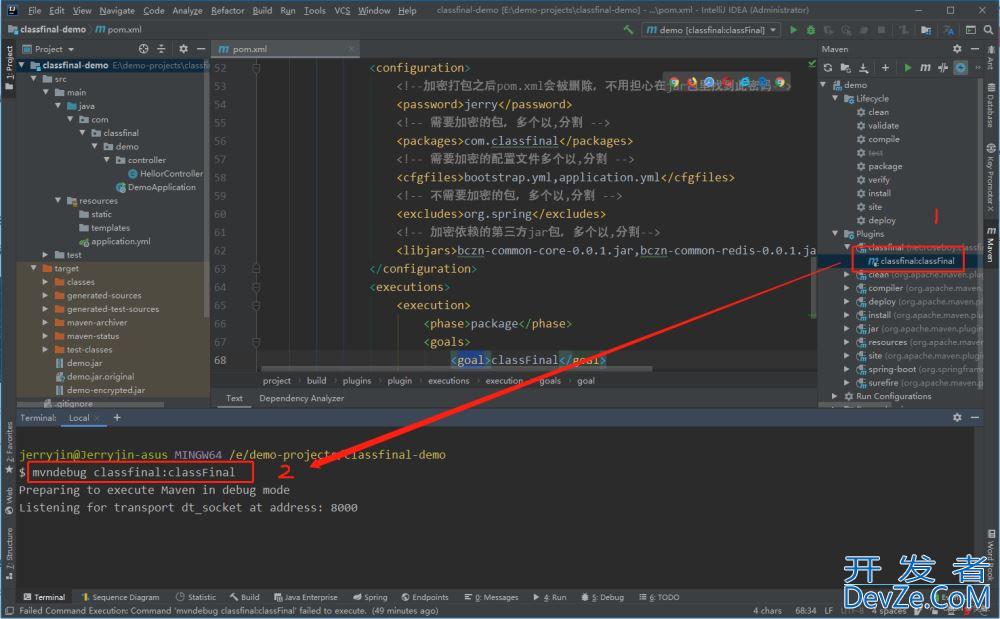The height and width of the screenshot is (619, 1000).
Task: Collapse the resources folder in project tree
Action: [58, 201]
